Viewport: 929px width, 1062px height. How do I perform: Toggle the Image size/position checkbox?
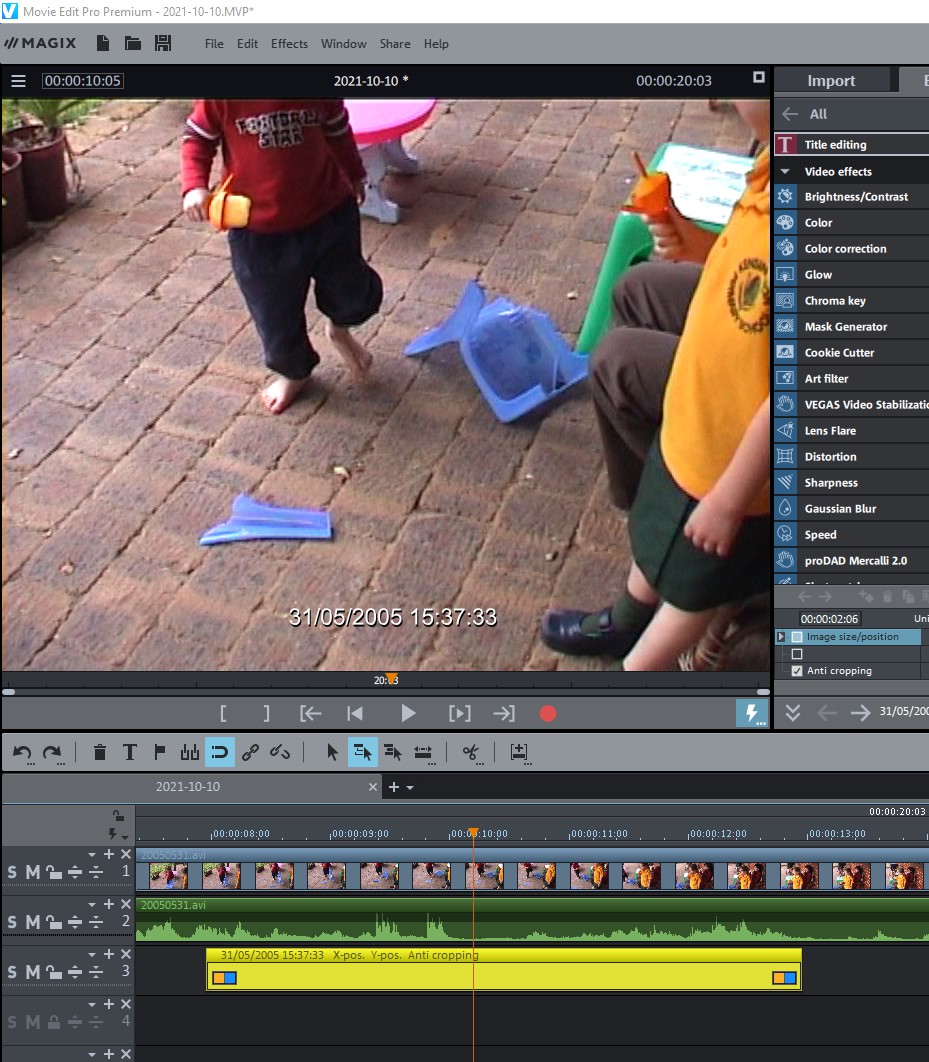tap(797, 637)
